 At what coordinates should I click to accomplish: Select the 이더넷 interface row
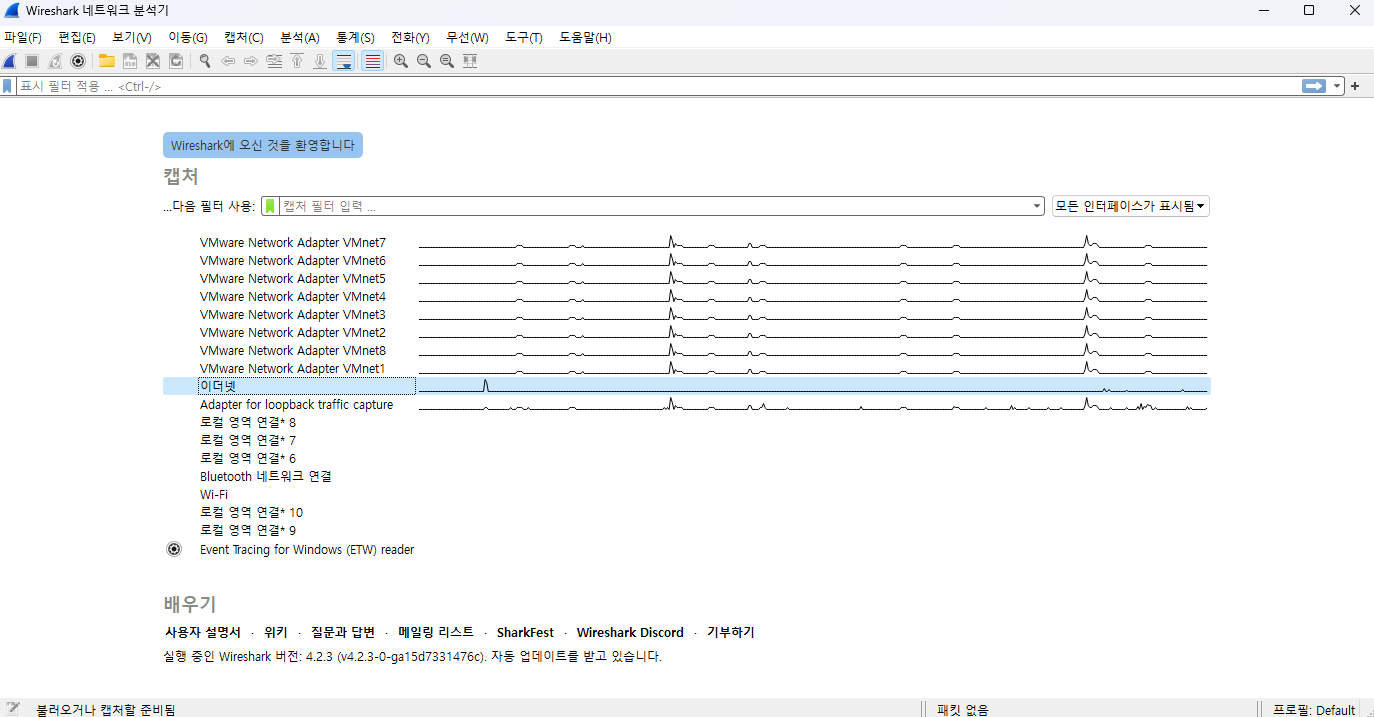tap(687, 386)
